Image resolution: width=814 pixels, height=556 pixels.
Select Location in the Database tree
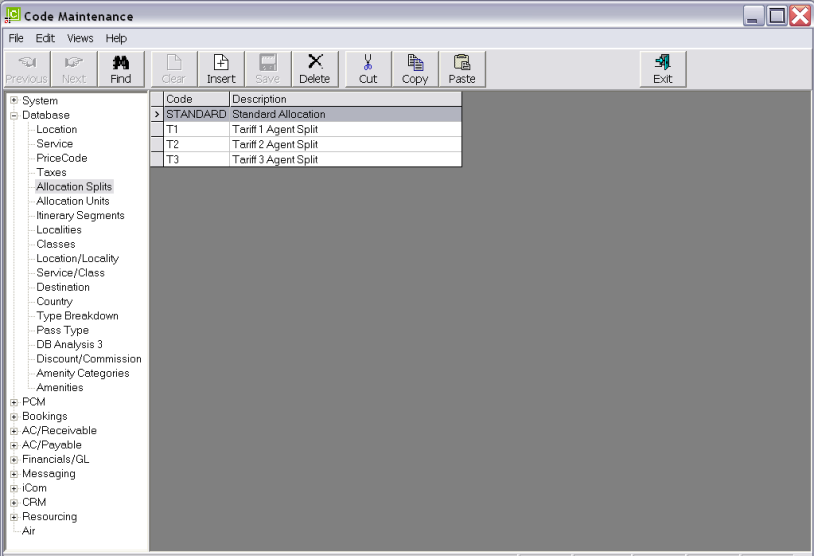click(57, 129)
